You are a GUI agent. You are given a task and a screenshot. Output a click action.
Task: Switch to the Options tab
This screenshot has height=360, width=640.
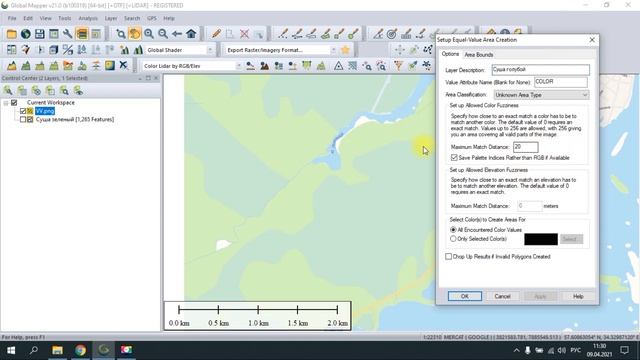click(450, 54)
